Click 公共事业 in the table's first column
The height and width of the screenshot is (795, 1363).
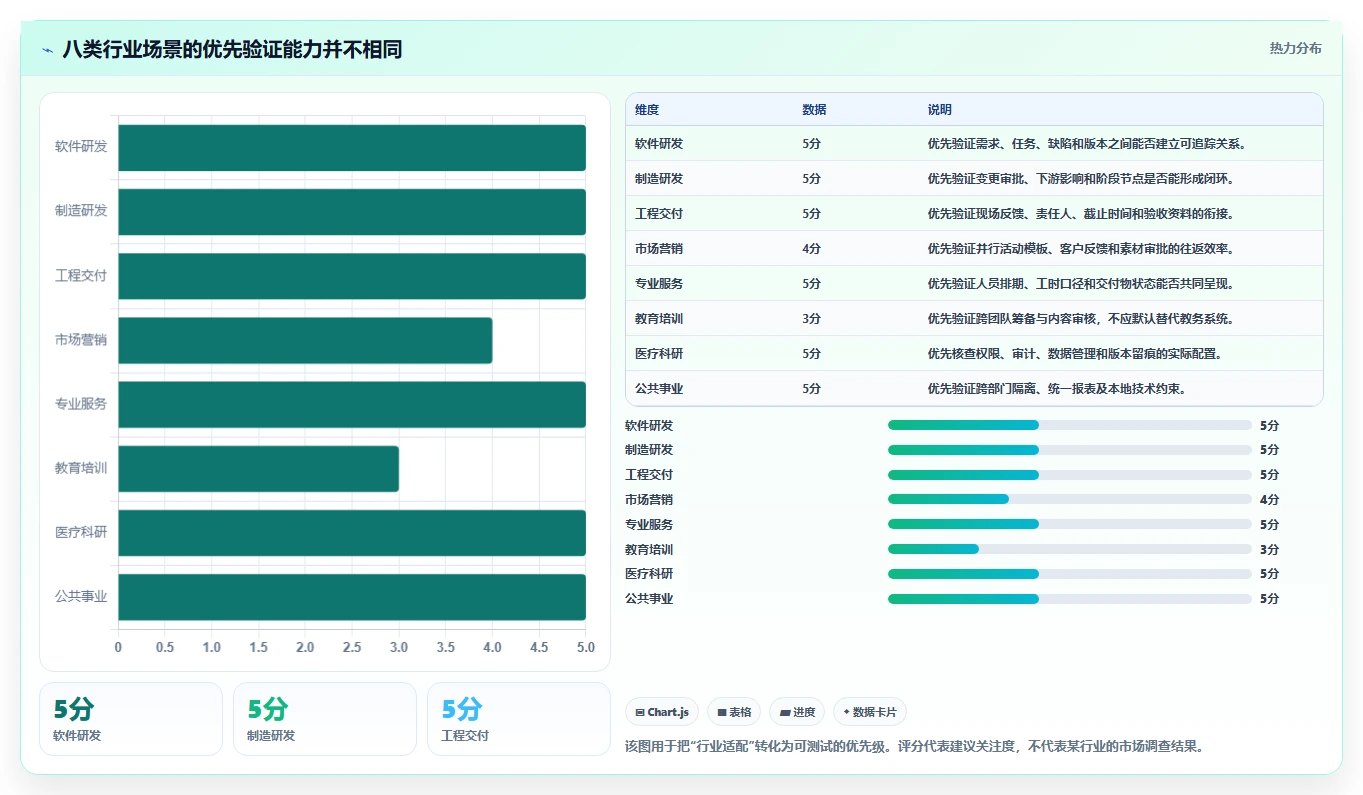click(x=659, y=389)
